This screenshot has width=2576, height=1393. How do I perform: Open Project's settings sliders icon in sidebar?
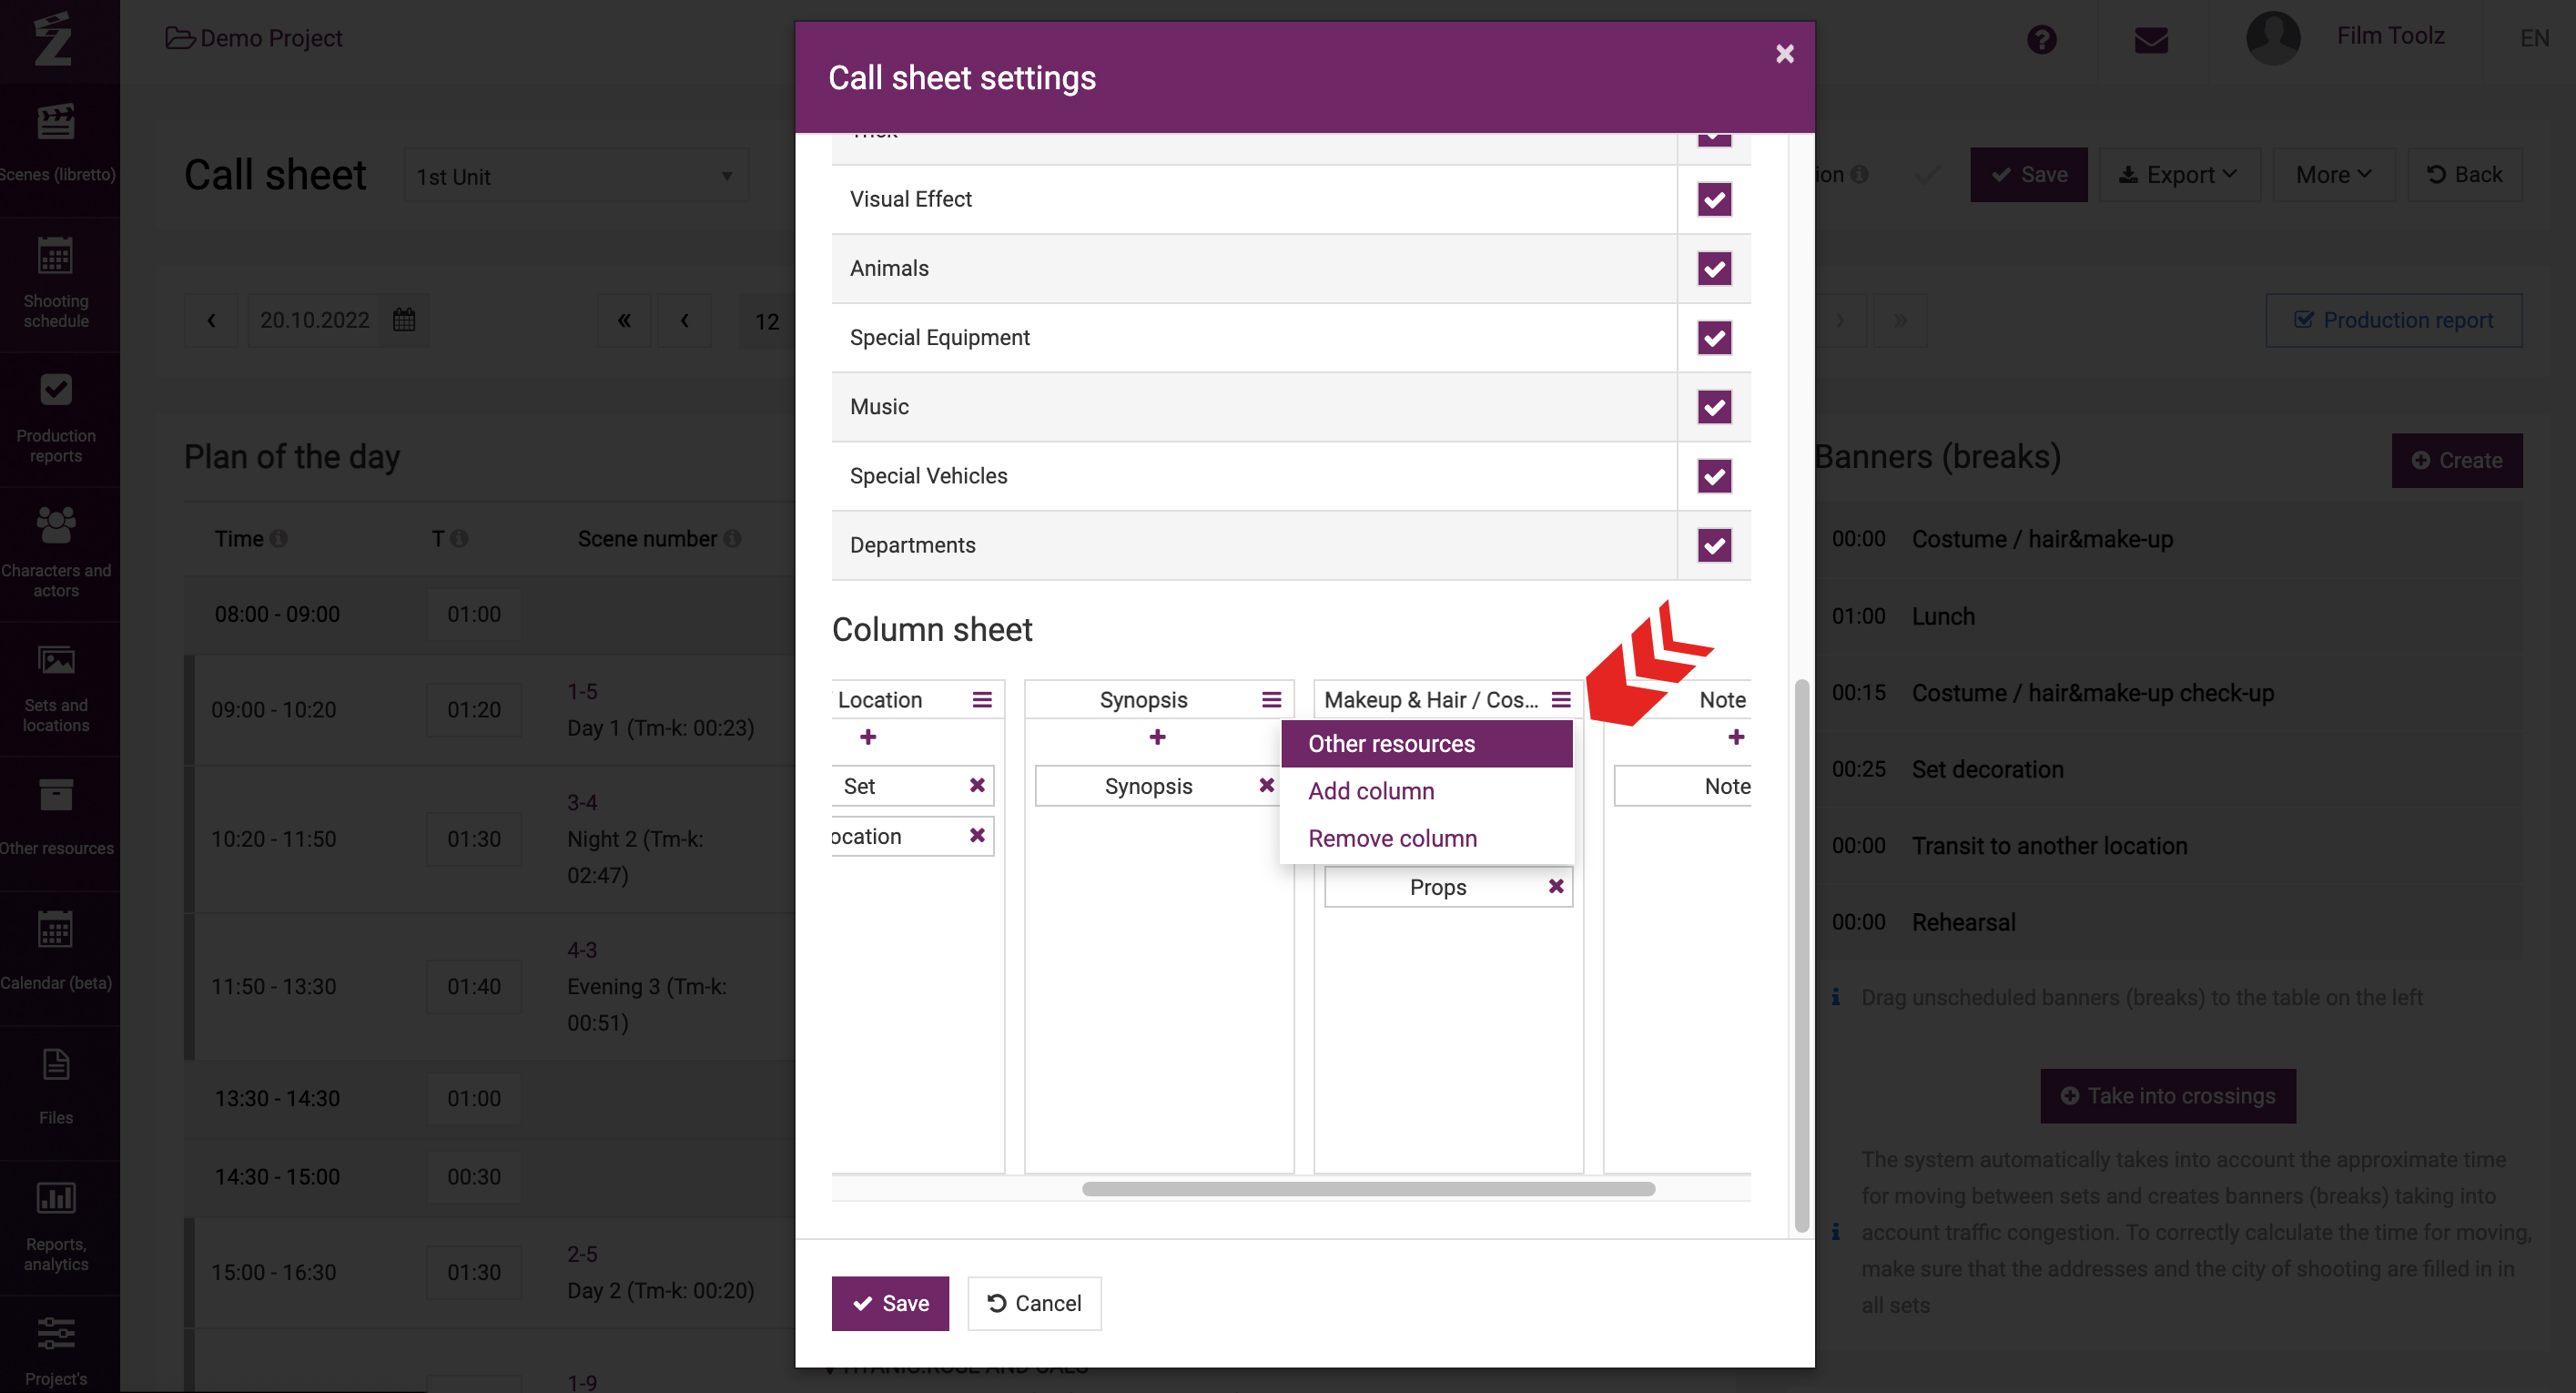pos(56,1333)
